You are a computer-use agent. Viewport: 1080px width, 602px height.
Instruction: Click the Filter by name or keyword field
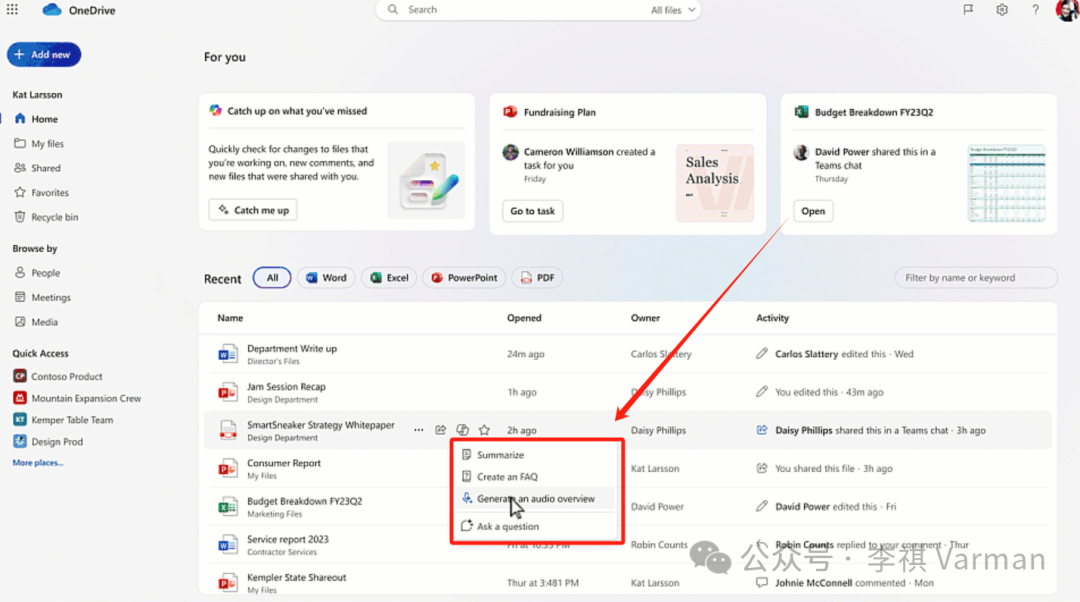click(x=976, y=278)
